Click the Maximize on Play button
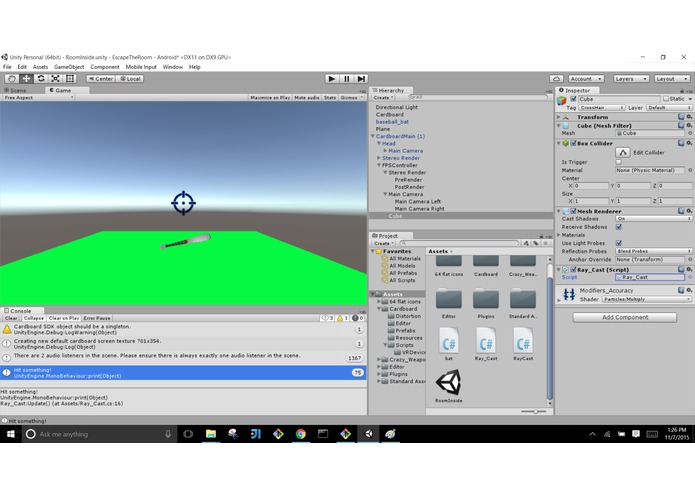Screen dimensions: 695x494 click(x=270, y=97)
